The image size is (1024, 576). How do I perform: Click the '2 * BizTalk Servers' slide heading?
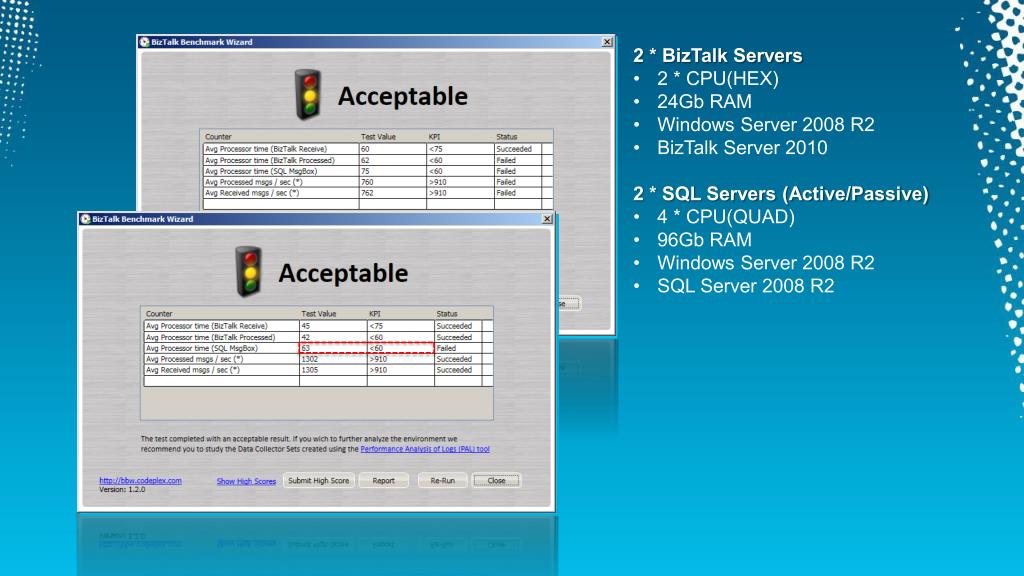(x=718, y=56)
